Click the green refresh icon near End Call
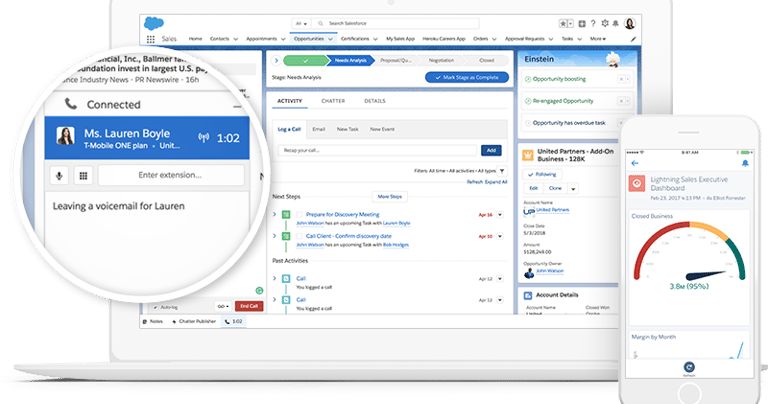The height and width of the screenshot is (404, 768). point(260,290)
